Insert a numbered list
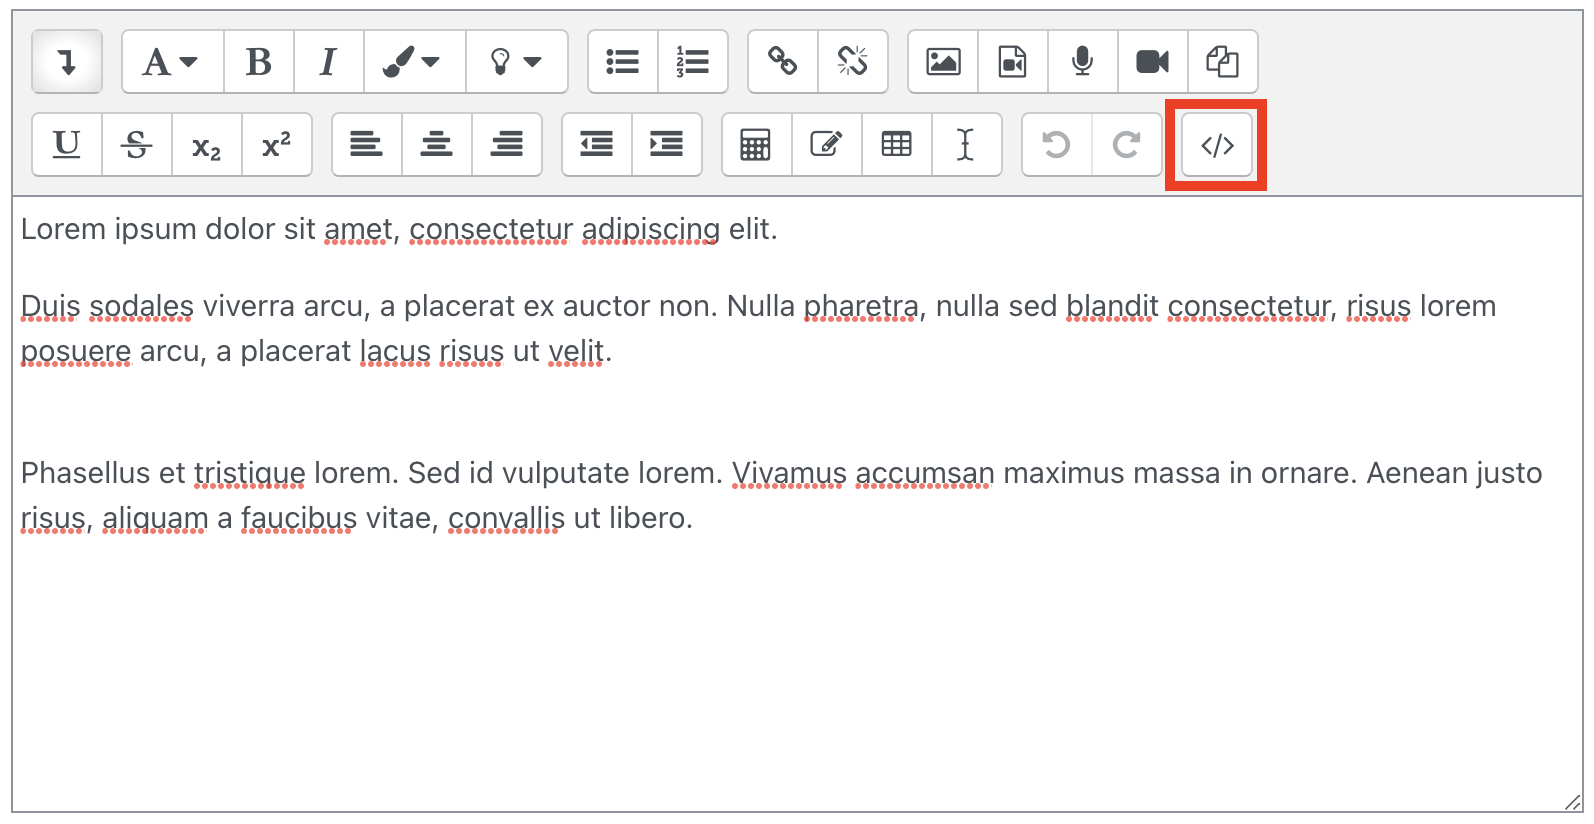The height and width of the screenshot is (824, 1594). pyautogui.click(x=693, y=62)
